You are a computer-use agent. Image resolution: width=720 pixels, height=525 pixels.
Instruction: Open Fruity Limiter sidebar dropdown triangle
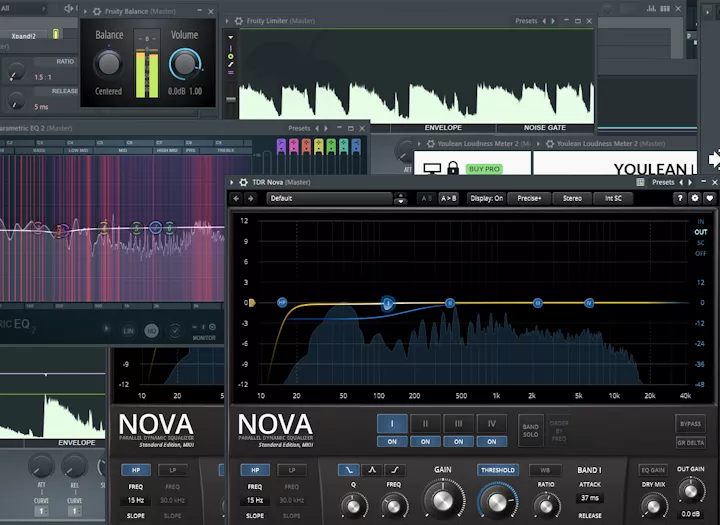231,37
